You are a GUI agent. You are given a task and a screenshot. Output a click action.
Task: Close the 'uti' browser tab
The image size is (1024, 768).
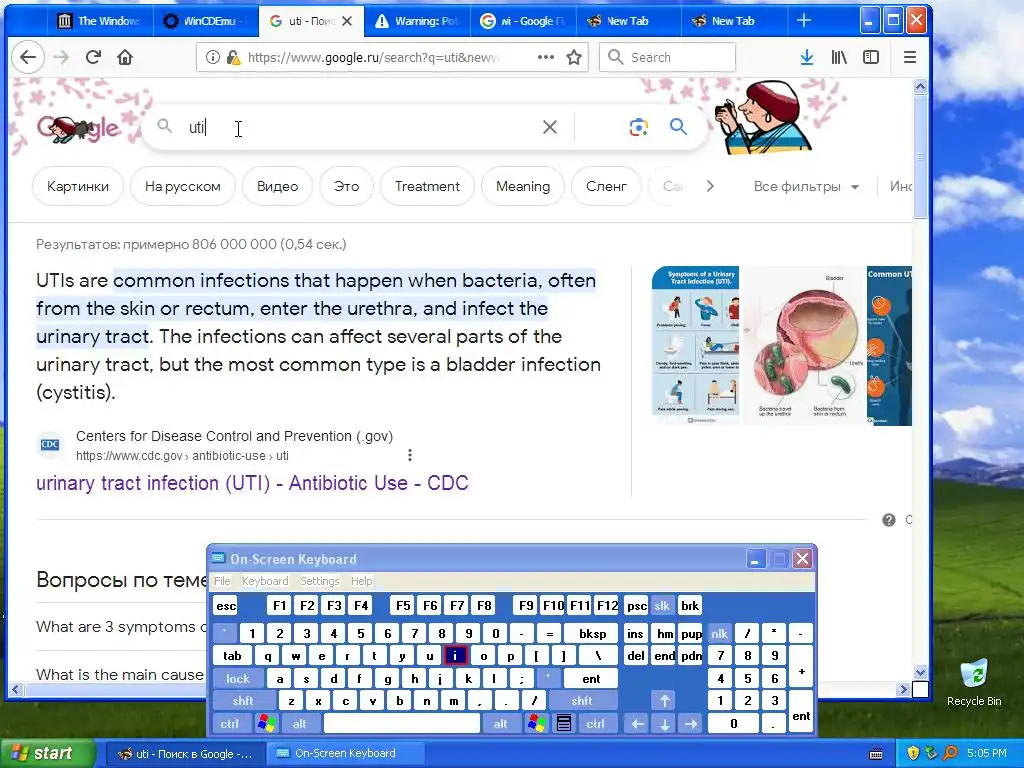click(x=347, y=21)
